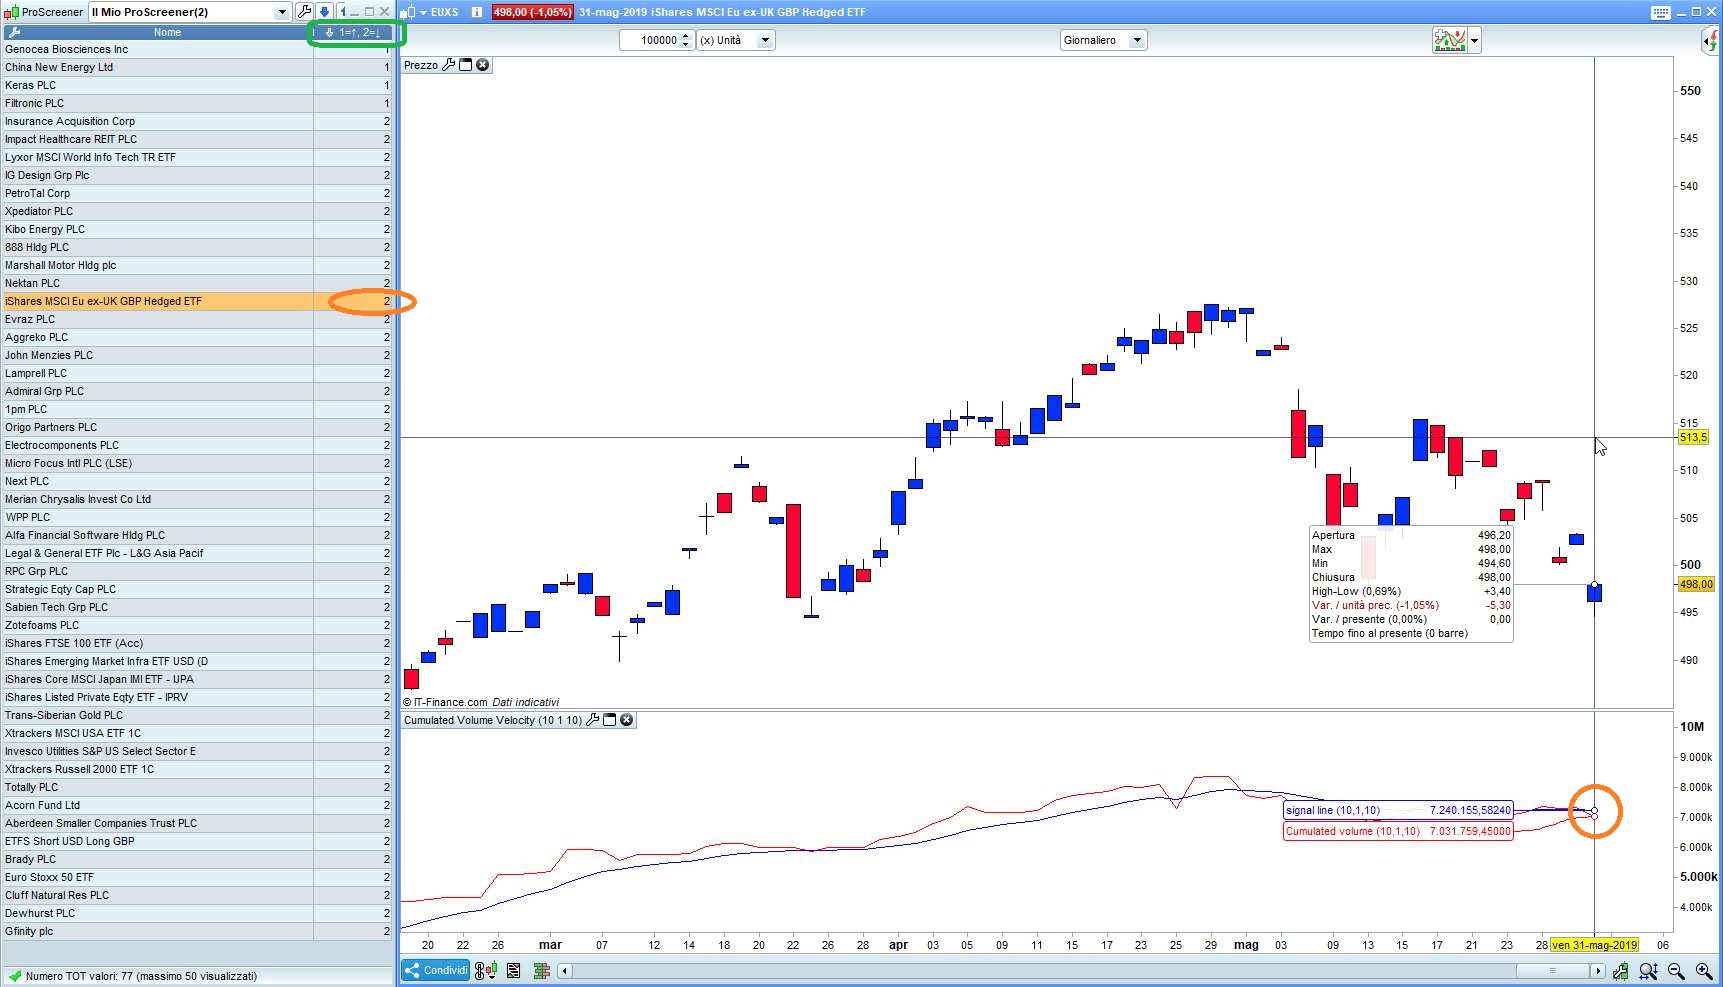The width and height of the screenshot is (1723, 987).
Task: Select Gfinity plc row
Action: 197,931
